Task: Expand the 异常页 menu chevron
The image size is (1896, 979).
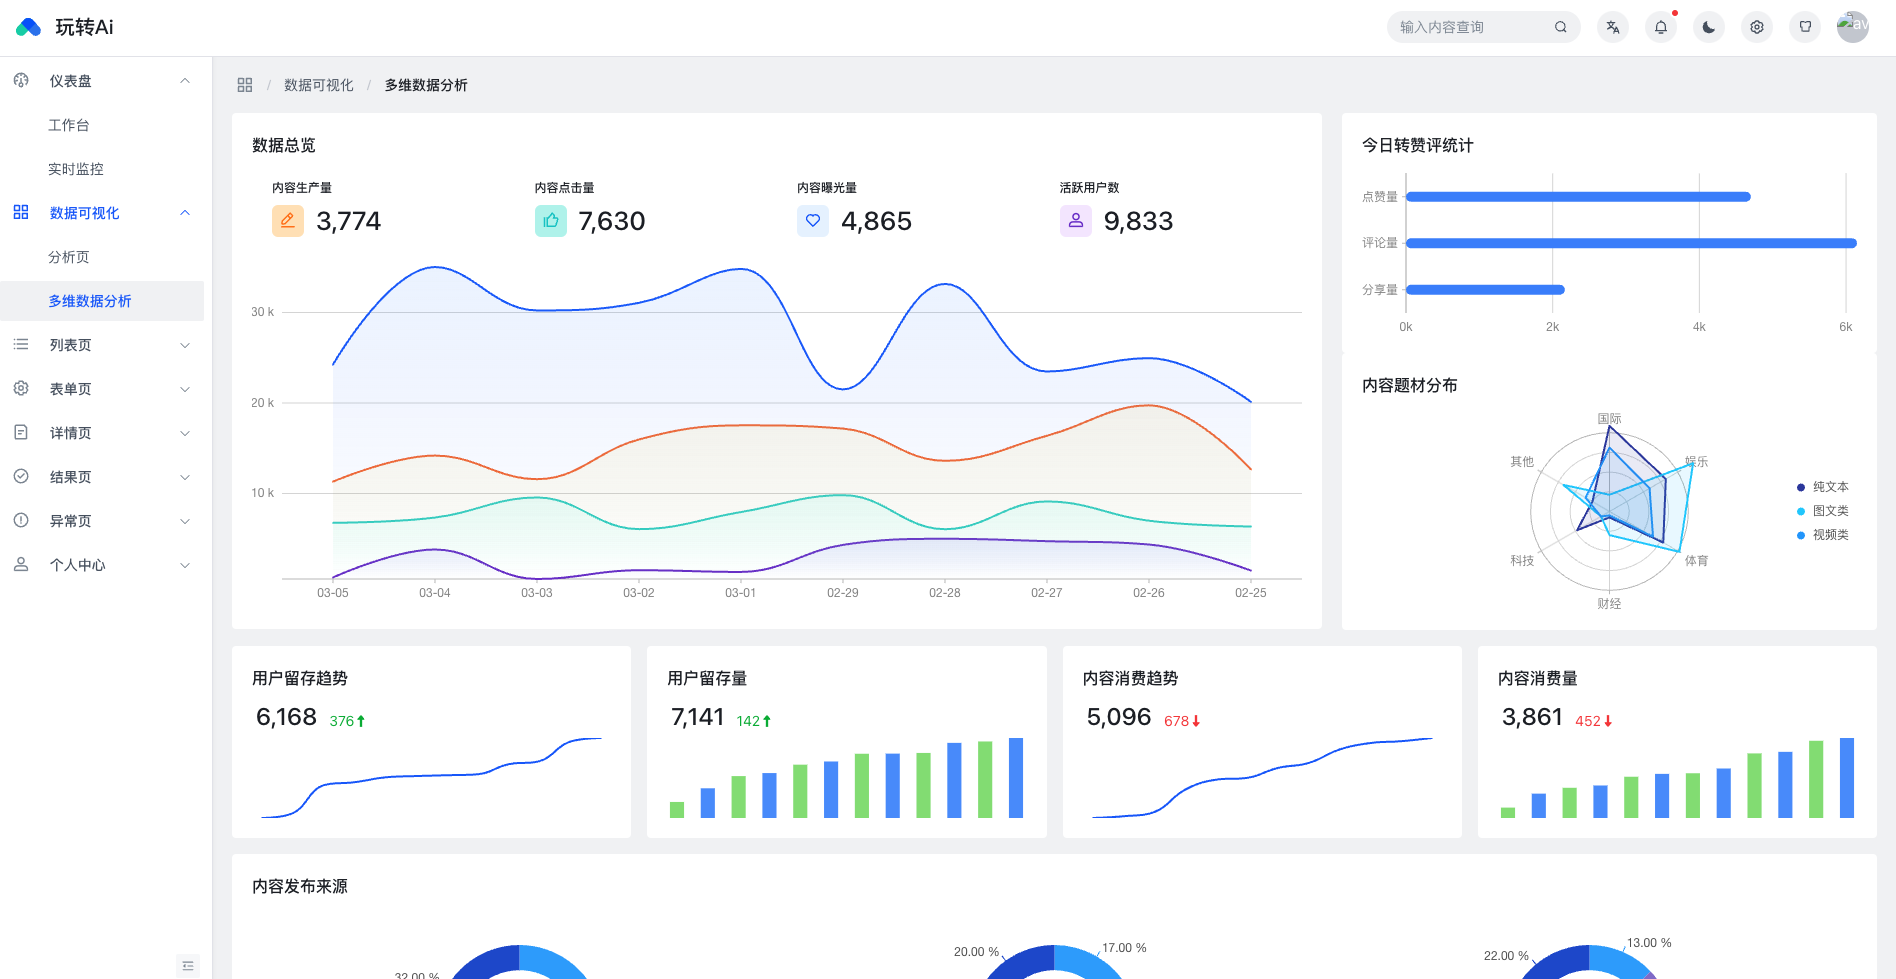Action: click(185, 521)
